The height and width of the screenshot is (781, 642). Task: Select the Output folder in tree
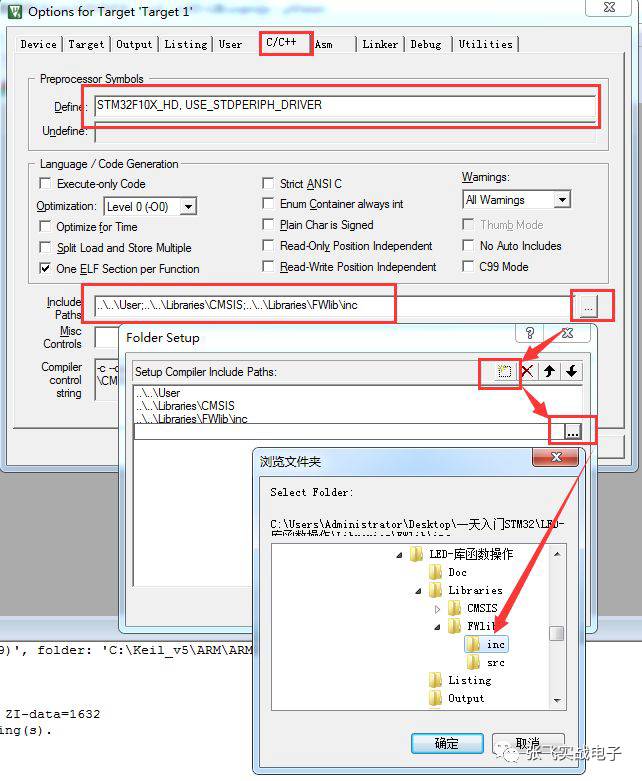click(457, 698)
